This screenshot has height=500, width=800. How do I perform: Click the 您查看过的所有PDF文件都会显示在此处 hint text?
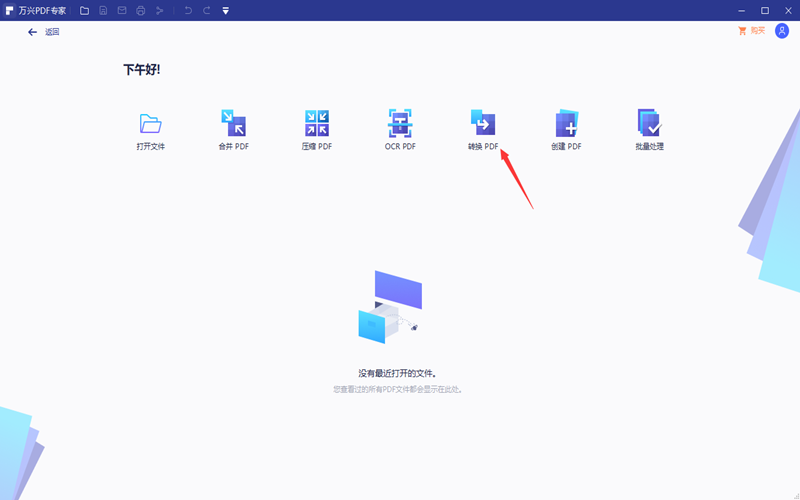397,389
